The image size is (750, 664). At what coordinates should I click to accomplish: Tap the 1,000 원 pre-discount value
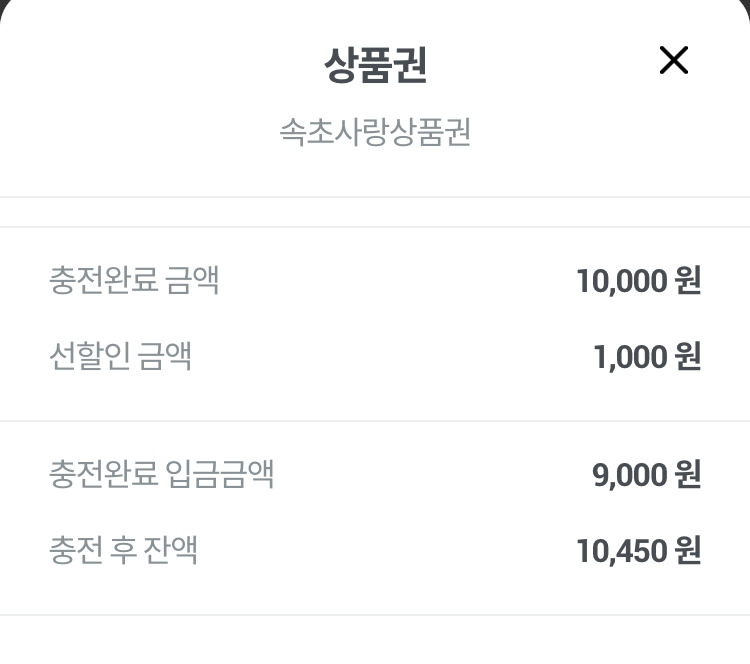(x=647, y=356)
